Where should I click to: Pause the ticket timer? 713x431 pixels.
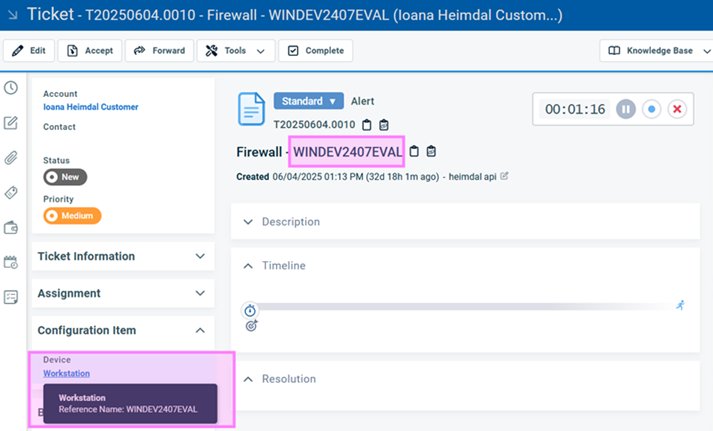[626, 109]
